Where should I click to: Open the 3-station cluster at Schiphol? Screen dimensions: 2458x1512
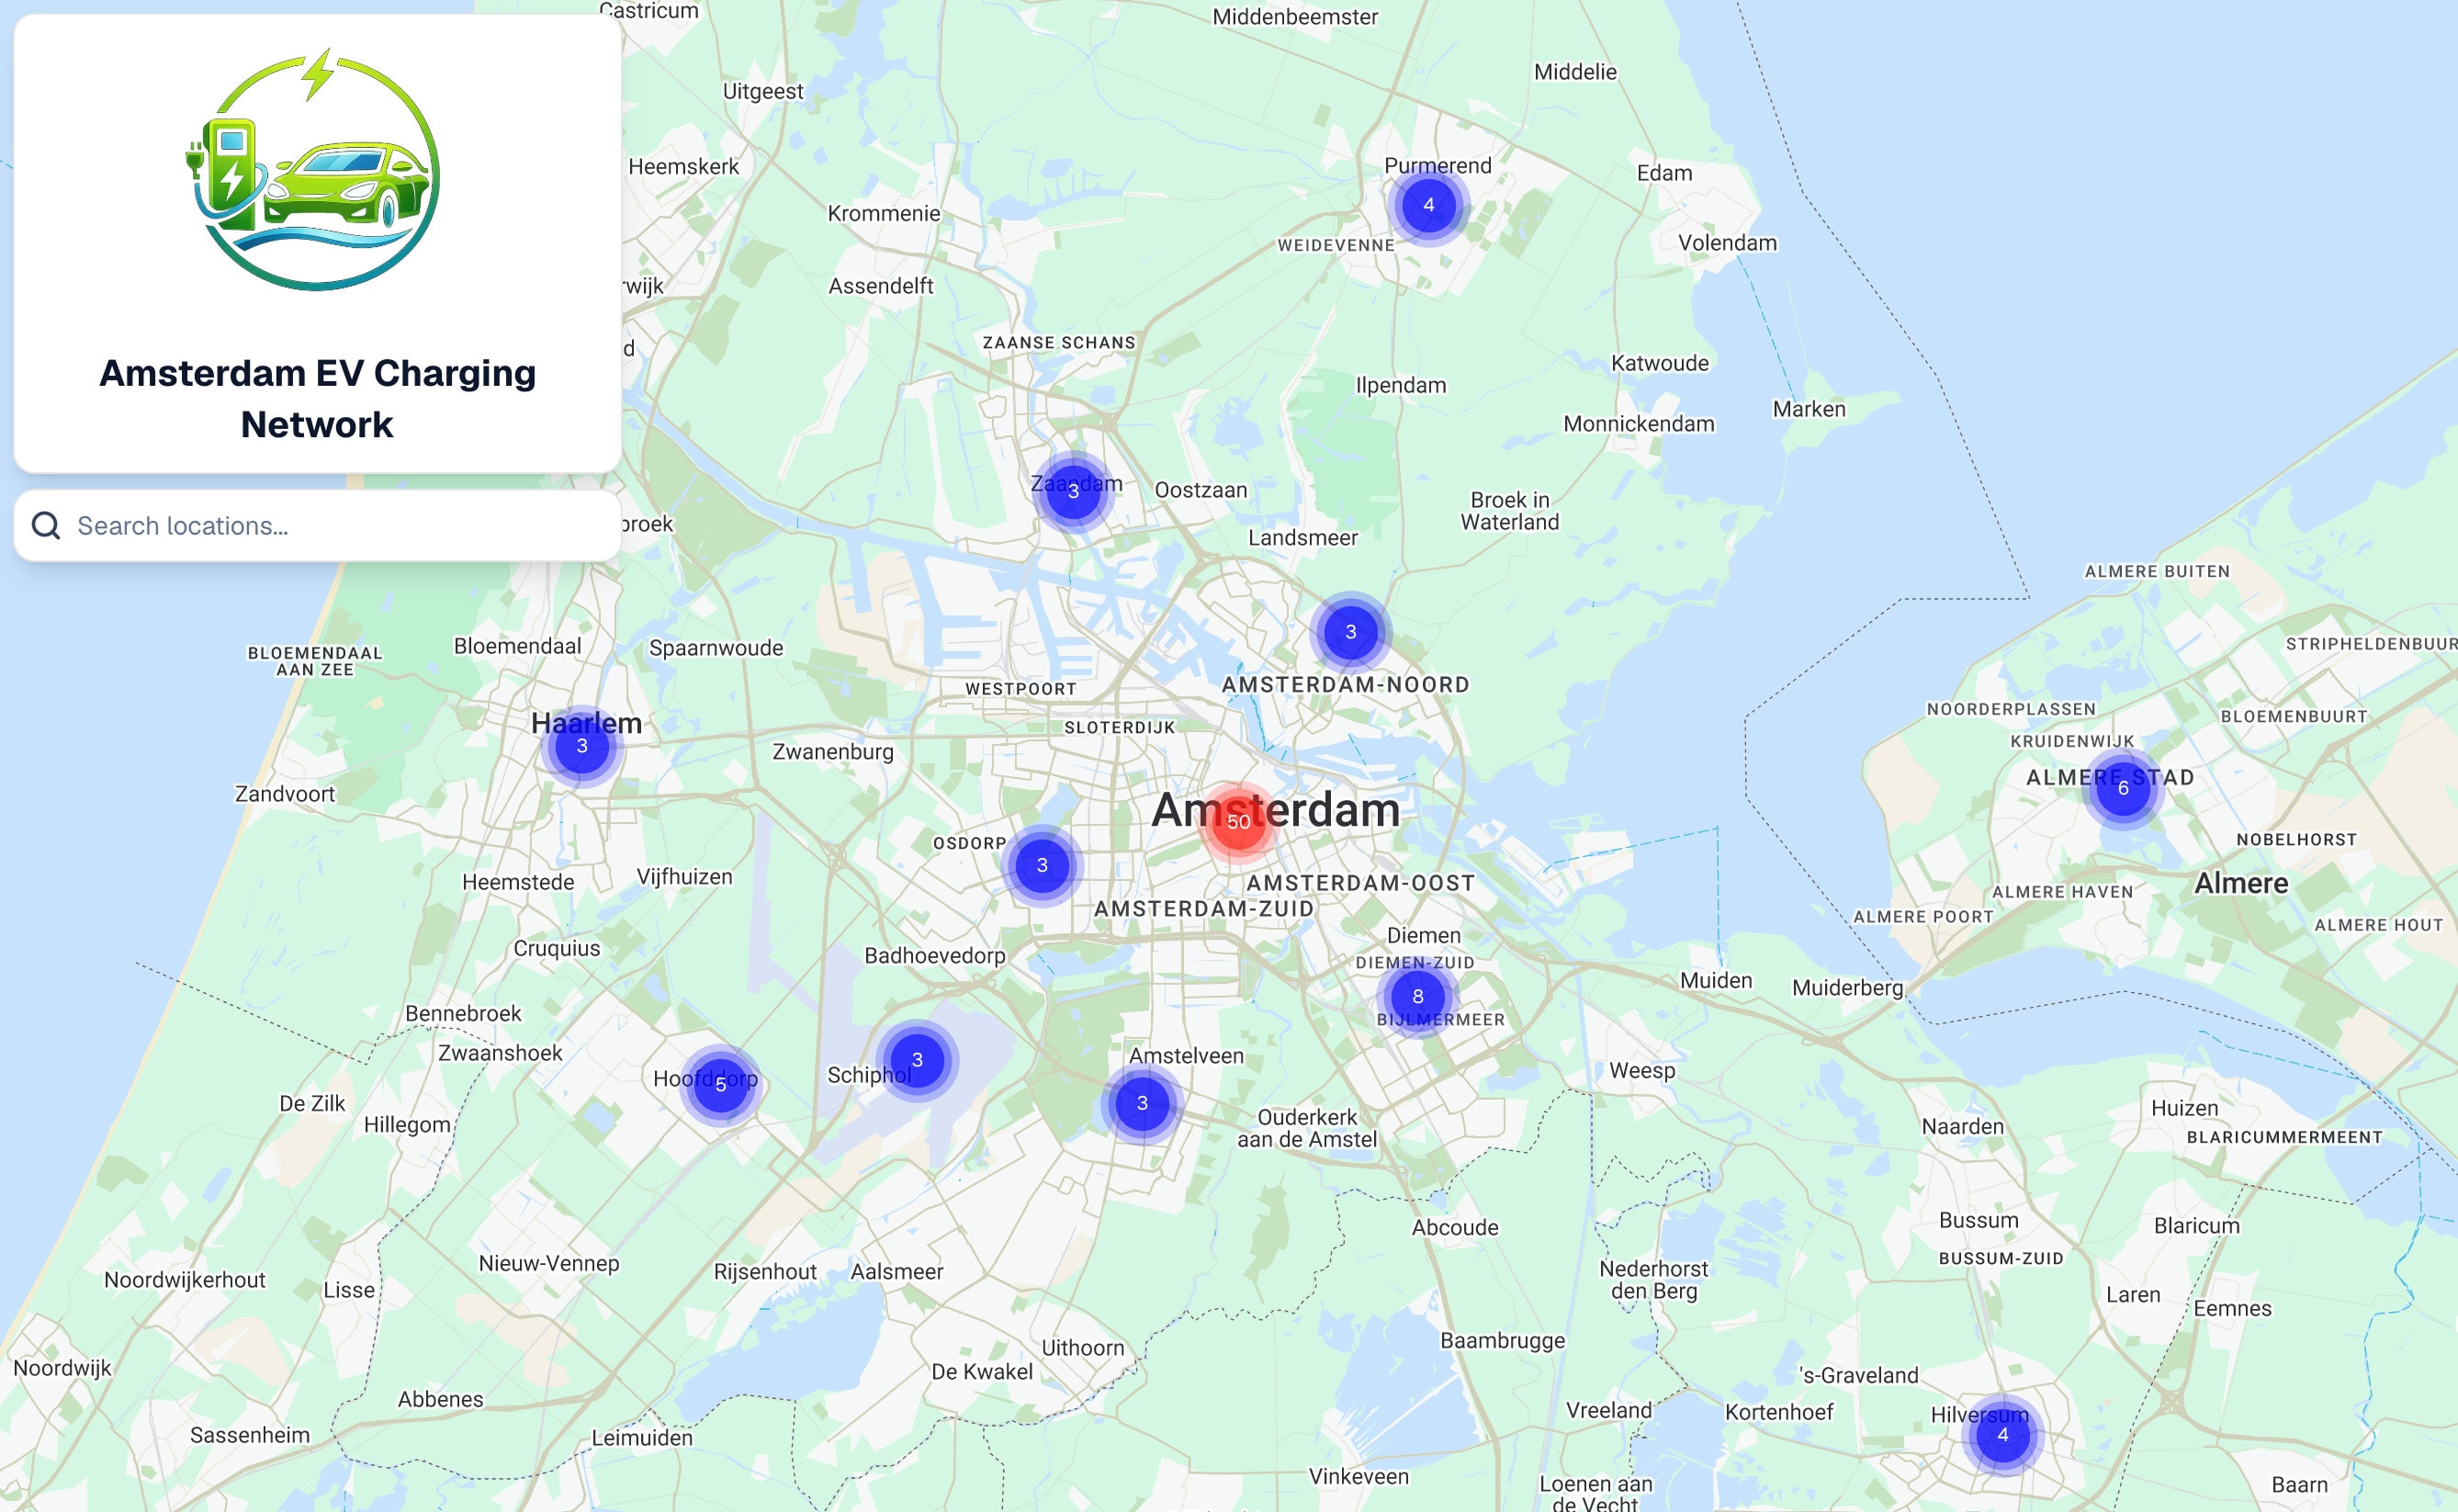917,1060
